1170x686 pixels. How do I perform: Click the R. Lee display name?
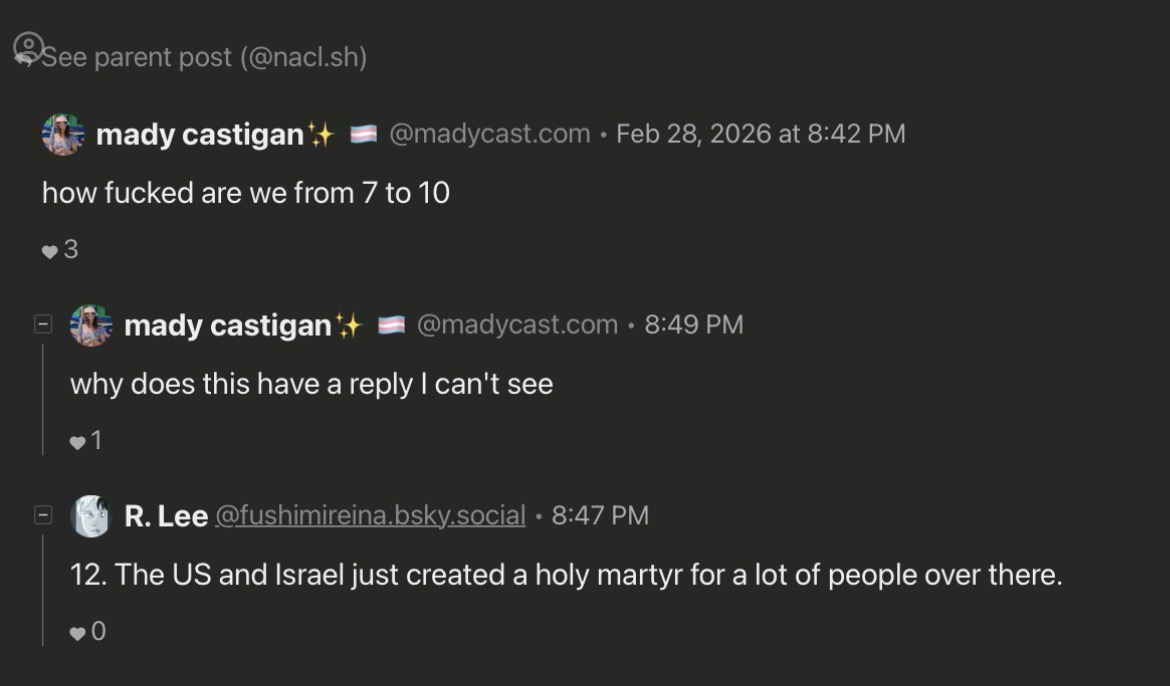tap(166, 516)
